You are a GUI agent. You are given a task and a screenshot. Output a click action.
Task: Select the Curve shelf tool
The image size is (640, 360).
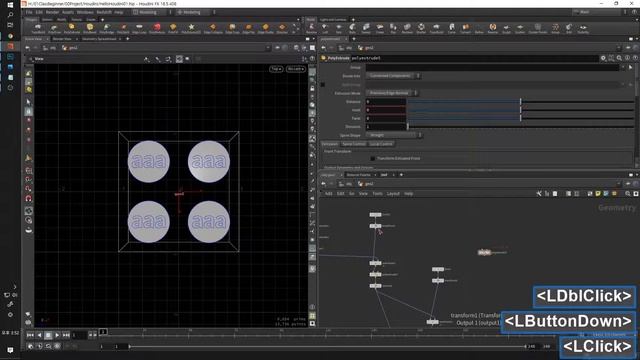click(x=451, y=28)
